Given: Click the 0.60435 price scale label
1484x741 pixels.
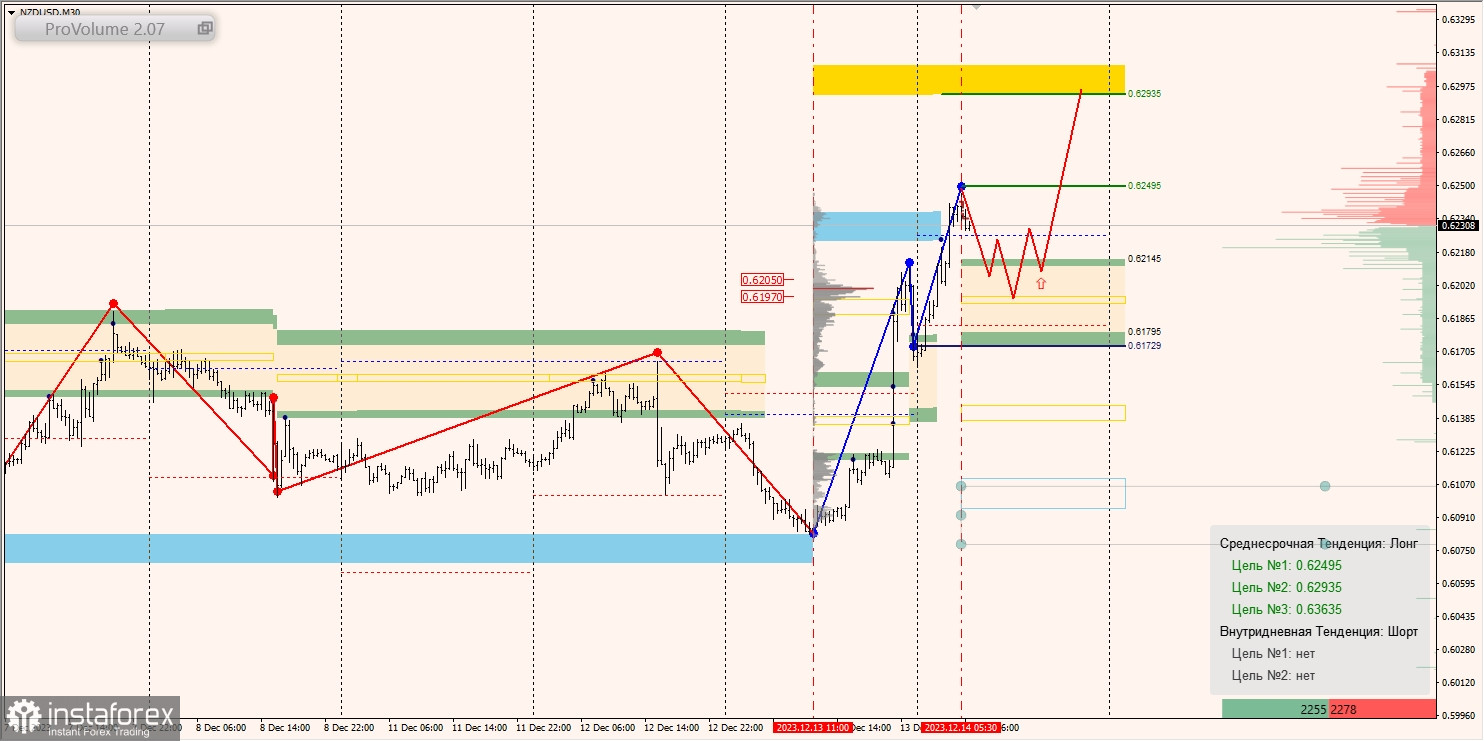Looking at the screenshot, I should coord(1461,616).
